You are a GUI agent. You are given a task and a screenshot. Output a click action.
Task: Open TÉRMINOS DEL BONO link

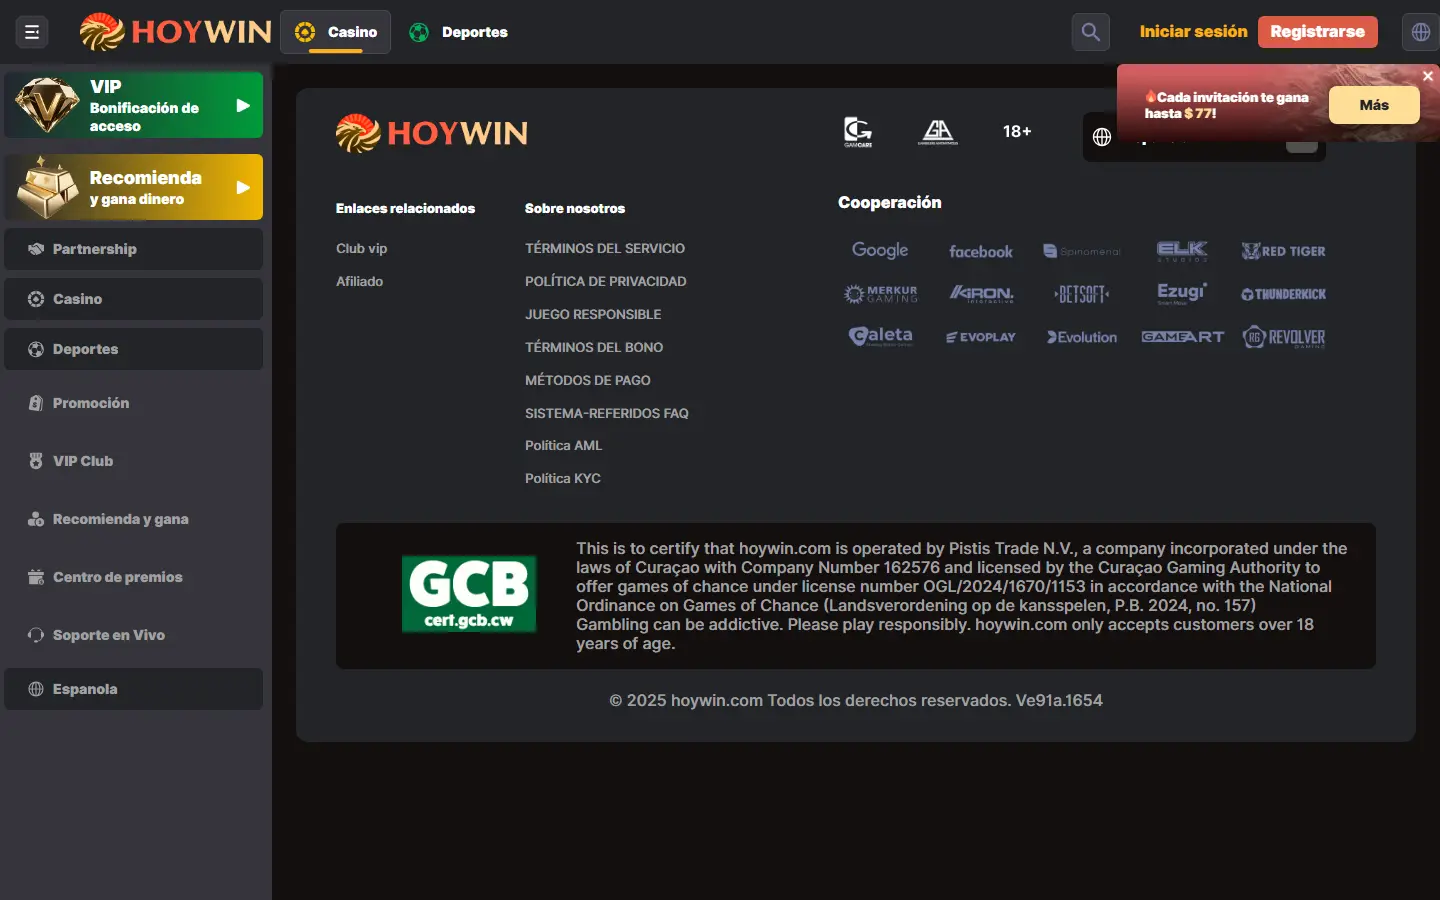594,347
